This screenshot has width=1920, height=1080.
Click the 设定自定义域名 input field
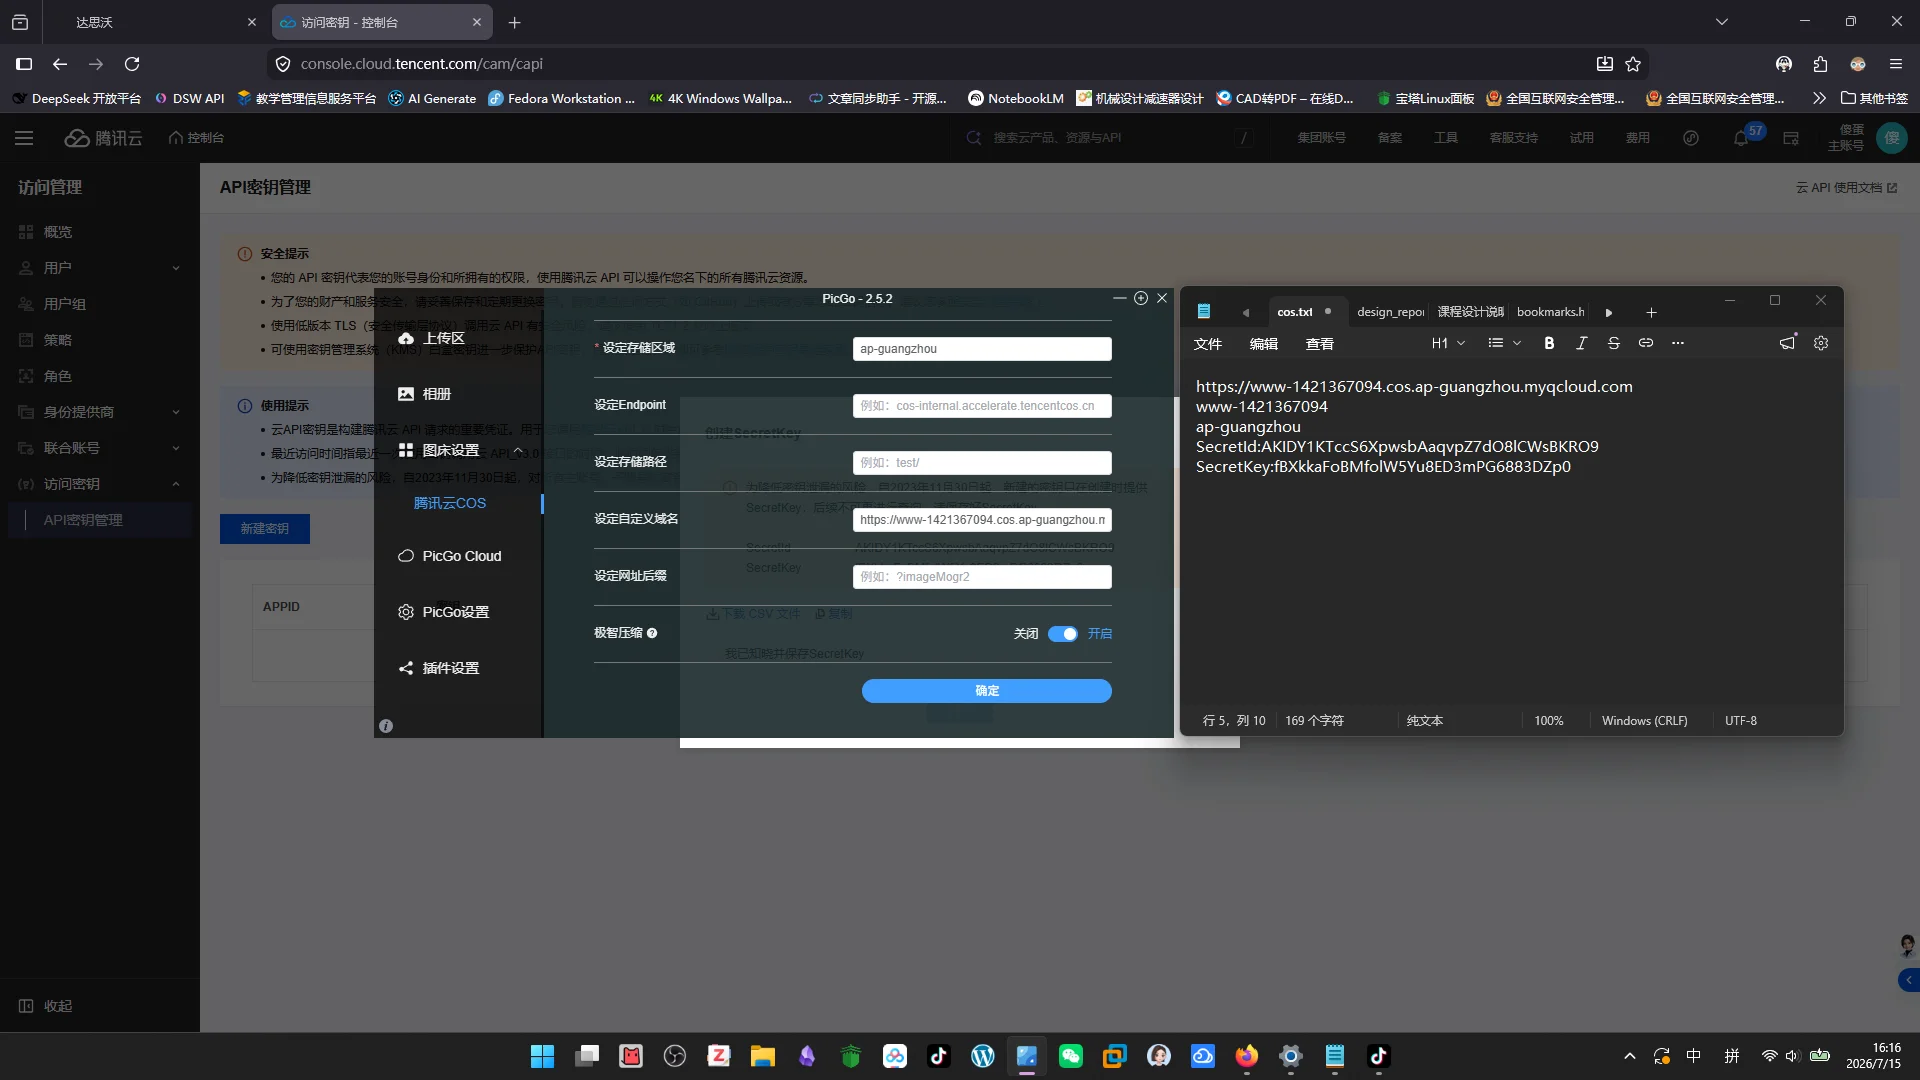pos(982,520)
